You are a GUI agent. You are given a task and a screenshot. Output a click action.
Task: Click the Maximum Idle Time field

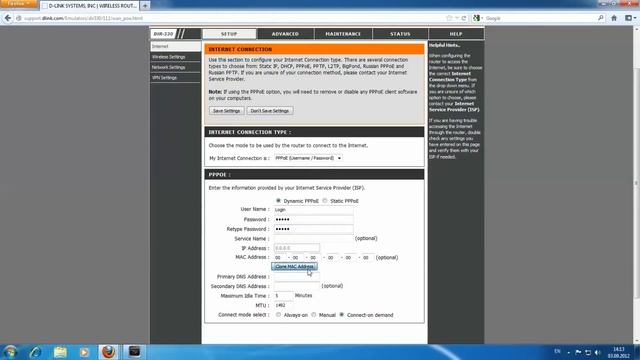click(283, 296)
